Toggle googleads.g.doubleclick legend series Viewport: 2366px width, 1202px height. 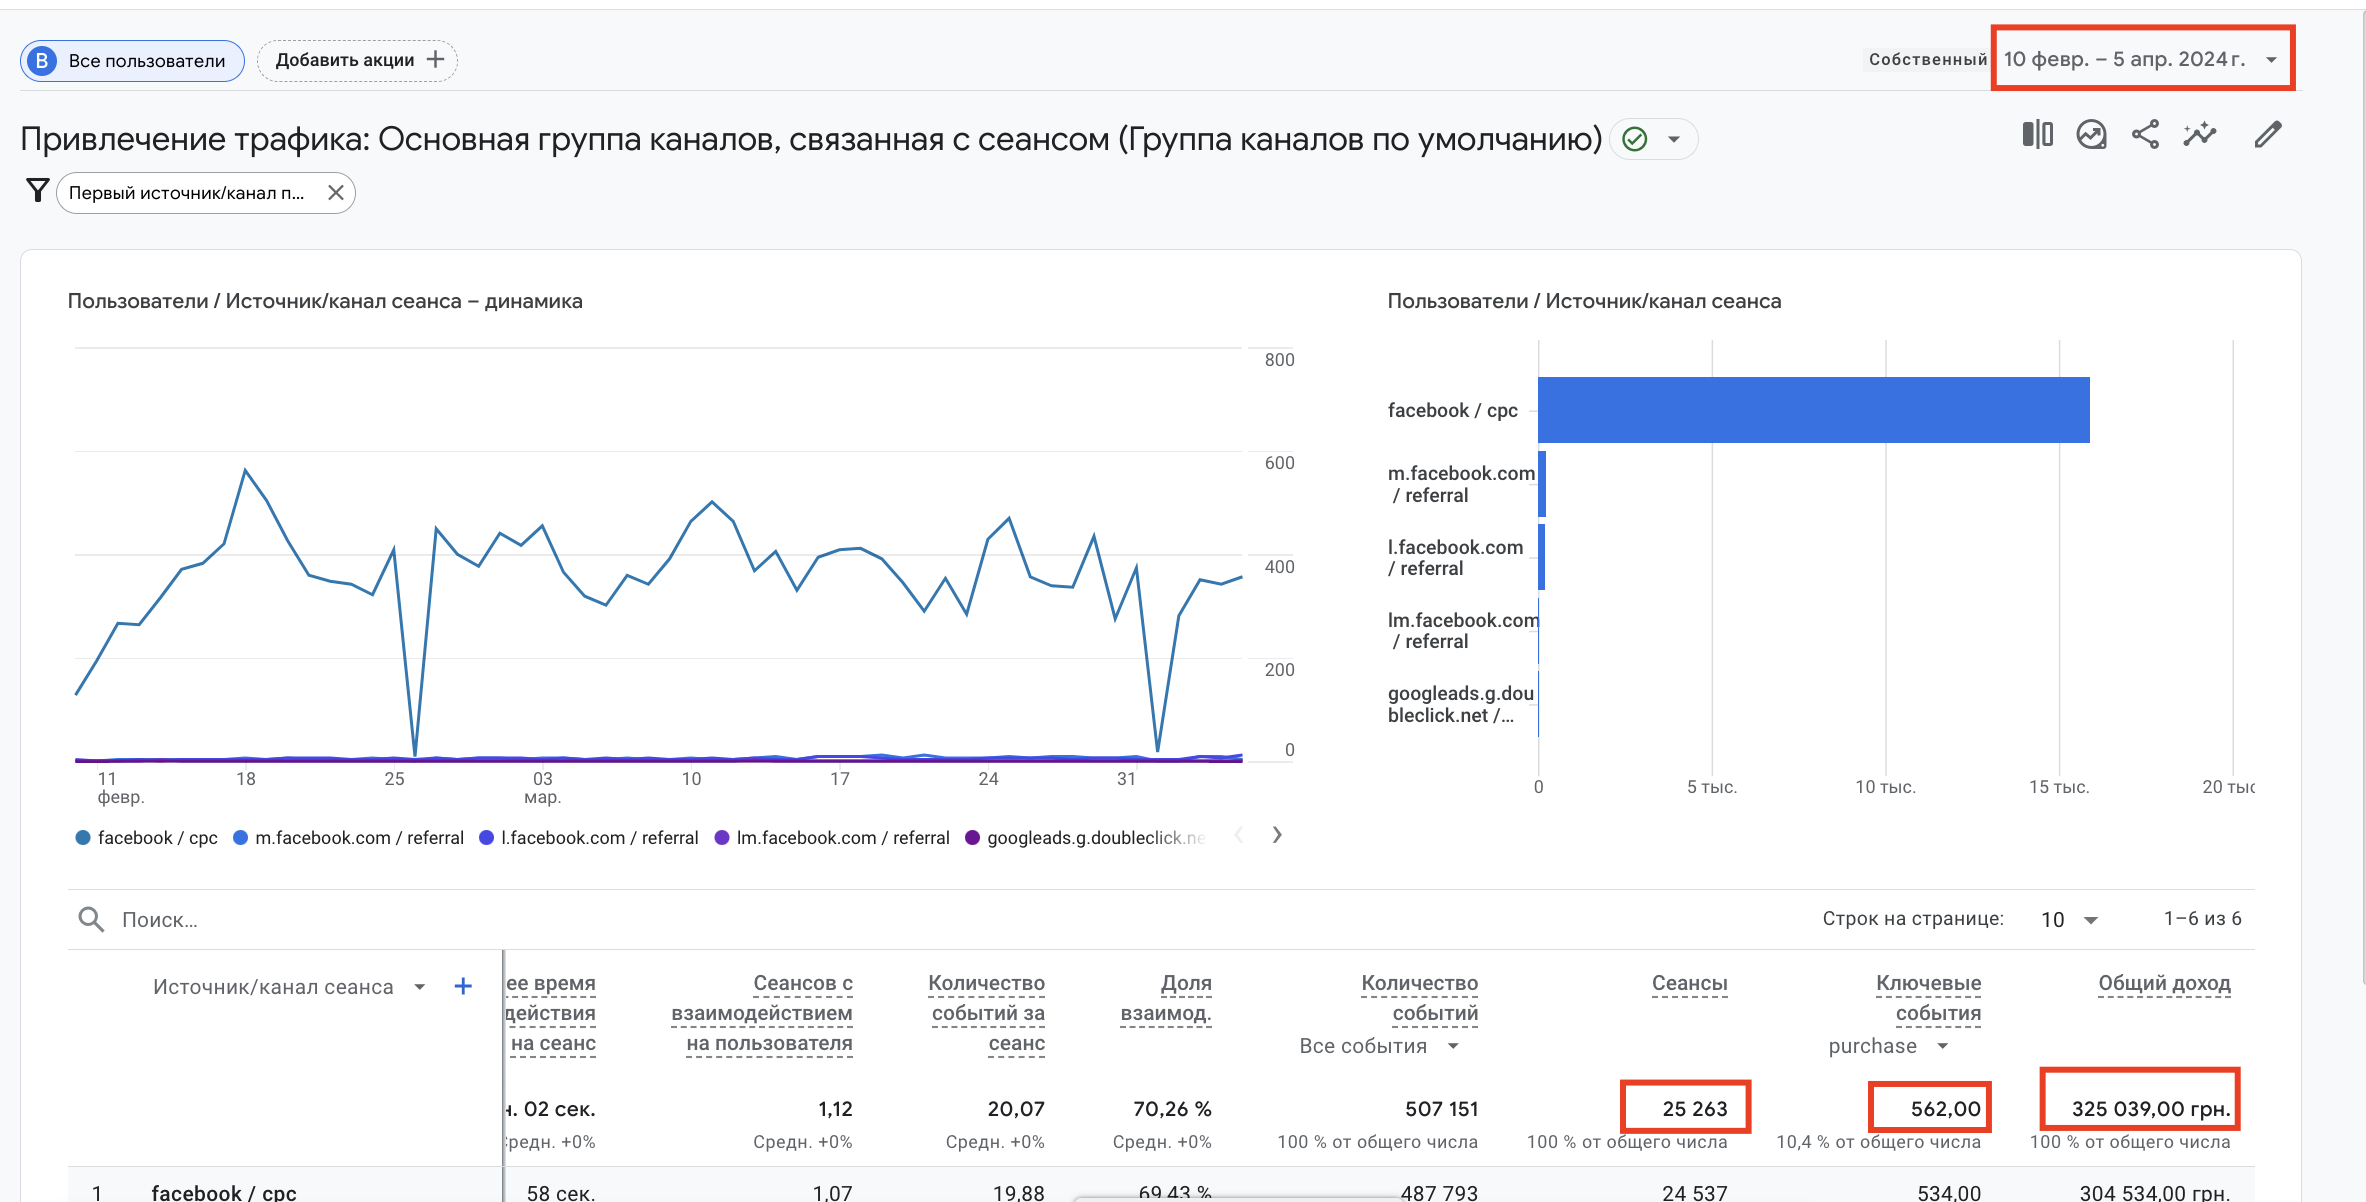coord(1085,838)
